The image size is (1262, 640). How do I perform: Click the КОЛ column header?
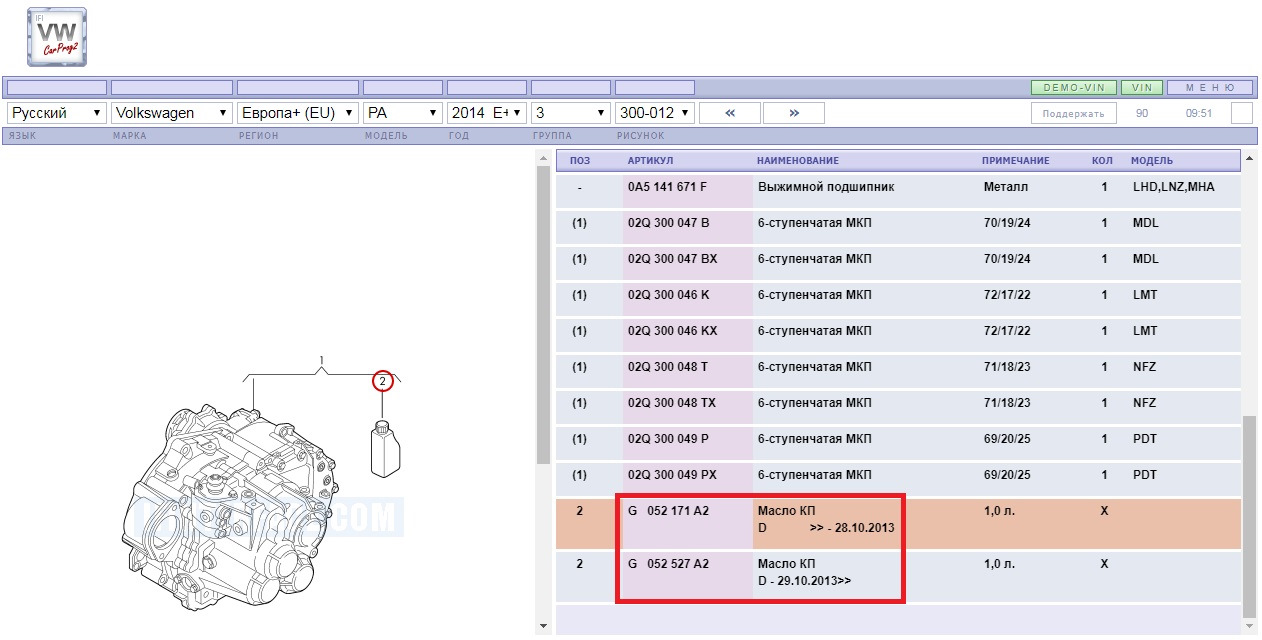click(x=1101, y=161)
